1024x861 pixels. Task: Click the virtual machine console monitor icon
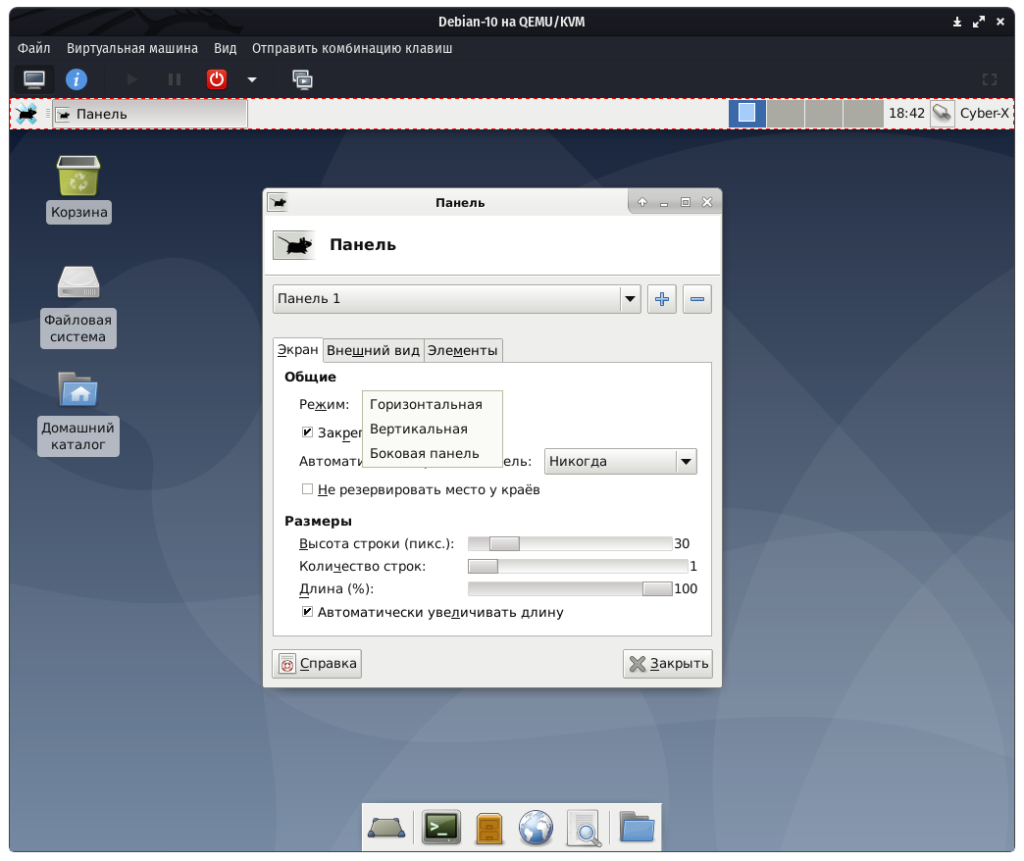pos(34,79)
